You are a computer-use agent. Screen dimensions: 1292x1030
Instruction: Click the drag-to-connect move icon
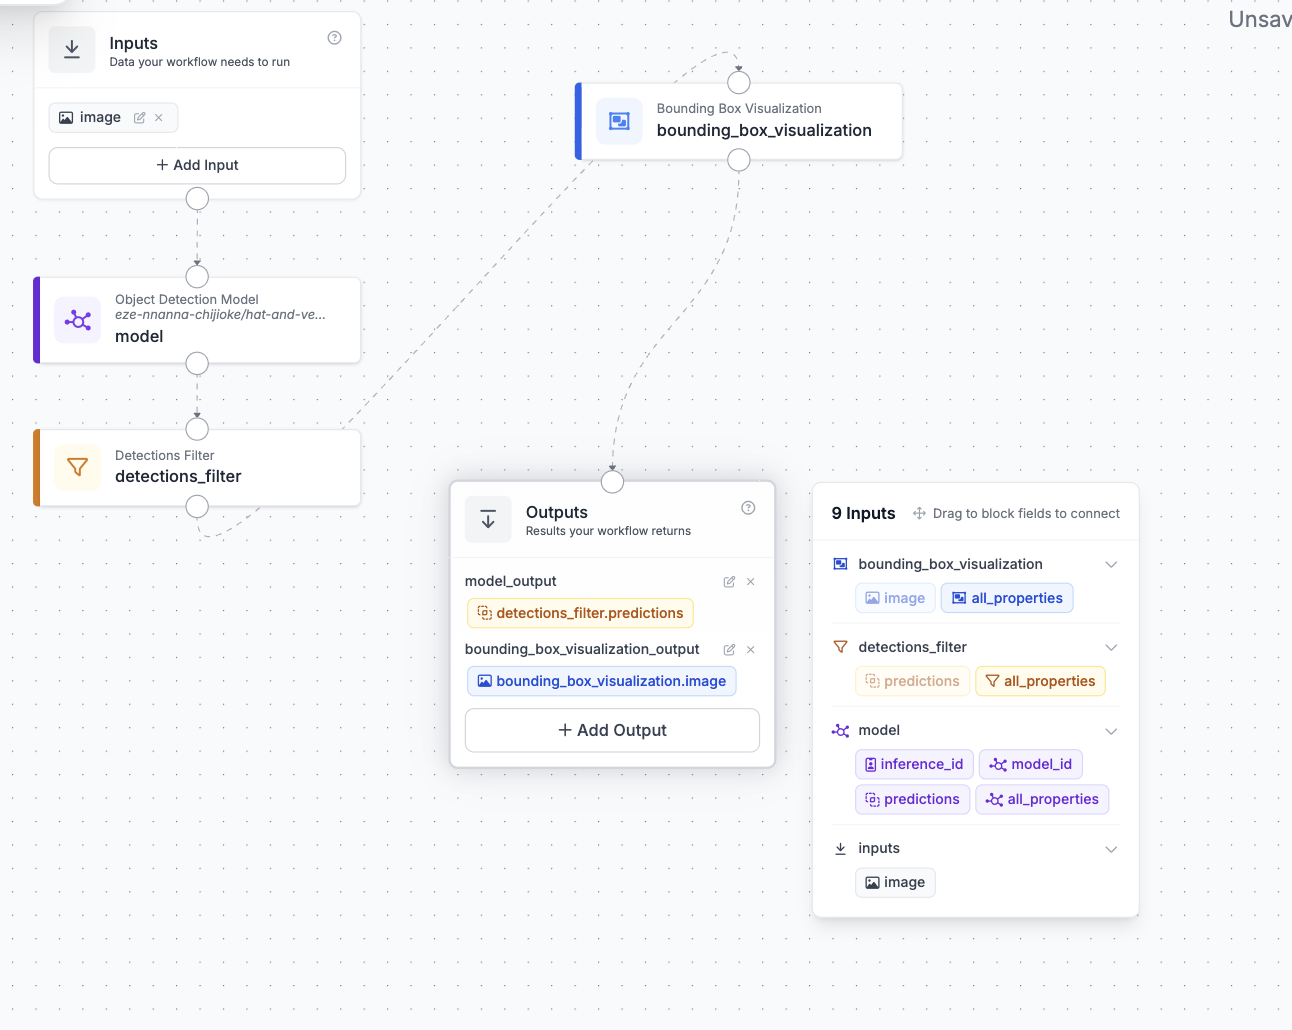[919, 513]
